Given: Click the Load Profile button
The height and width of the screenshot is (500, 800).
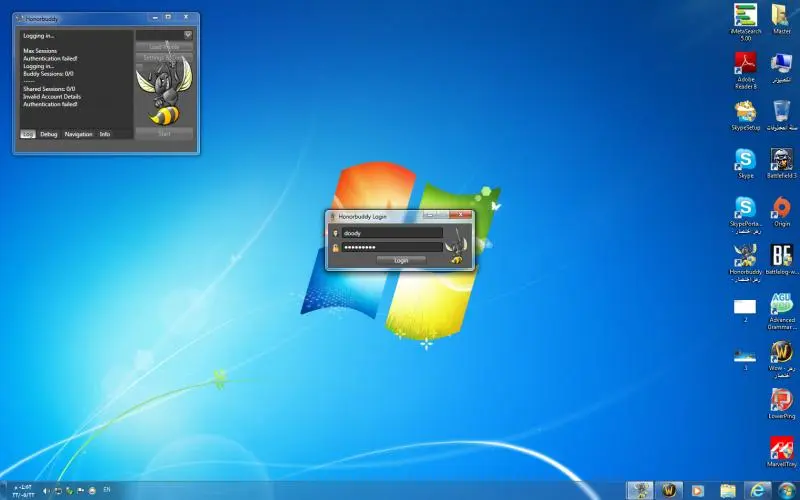Looking at the screenshot, I should point(164,47).
